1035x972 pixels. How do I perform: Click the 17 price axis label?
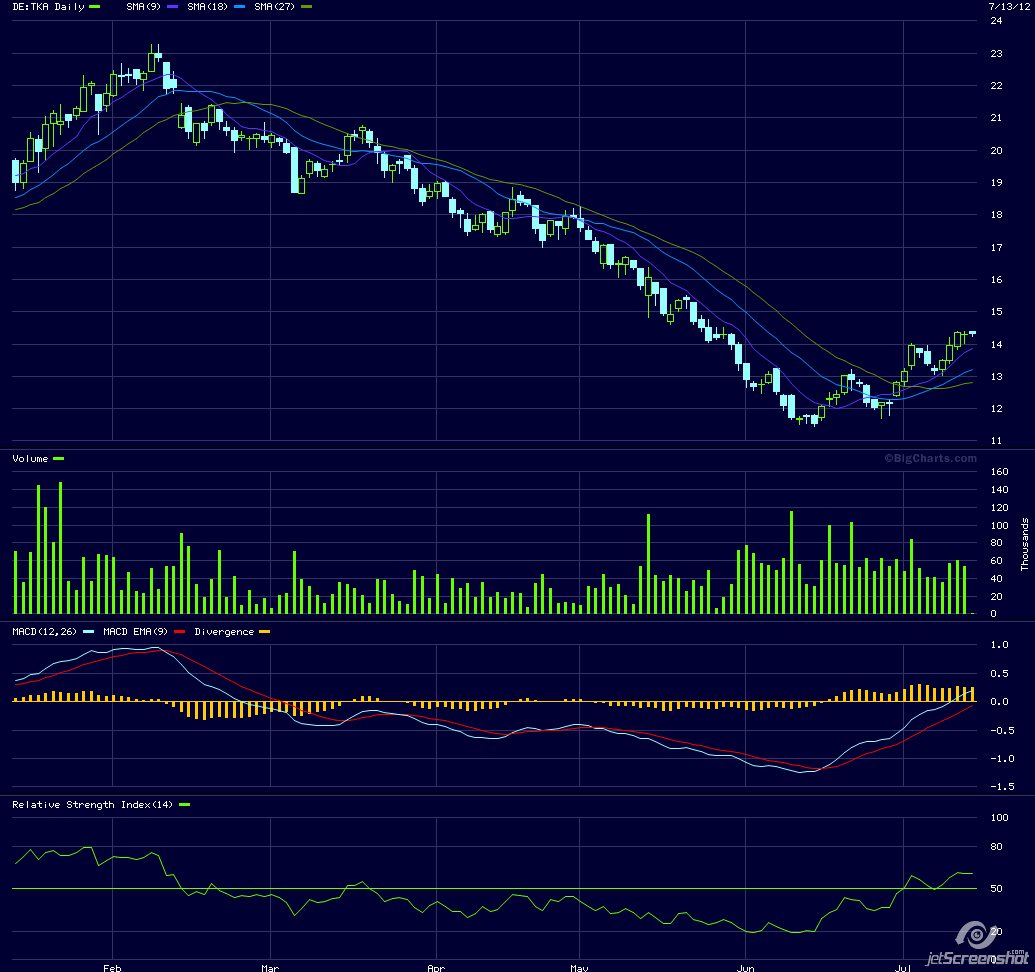coord(996,247)
